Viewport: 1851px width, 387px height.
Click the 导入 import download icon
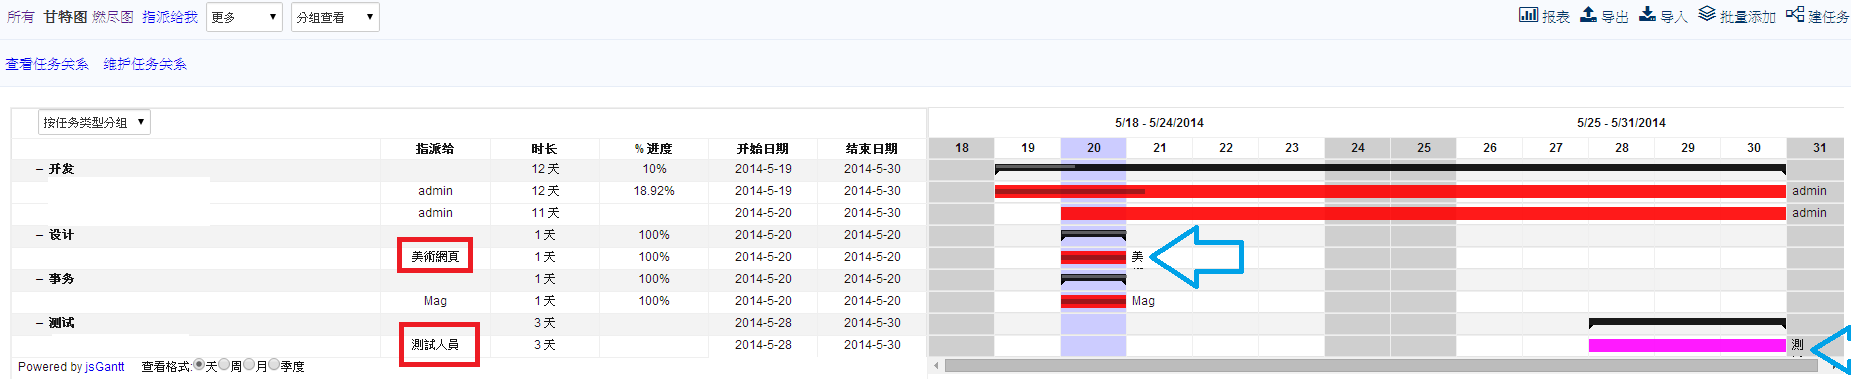pos(1647,14)
